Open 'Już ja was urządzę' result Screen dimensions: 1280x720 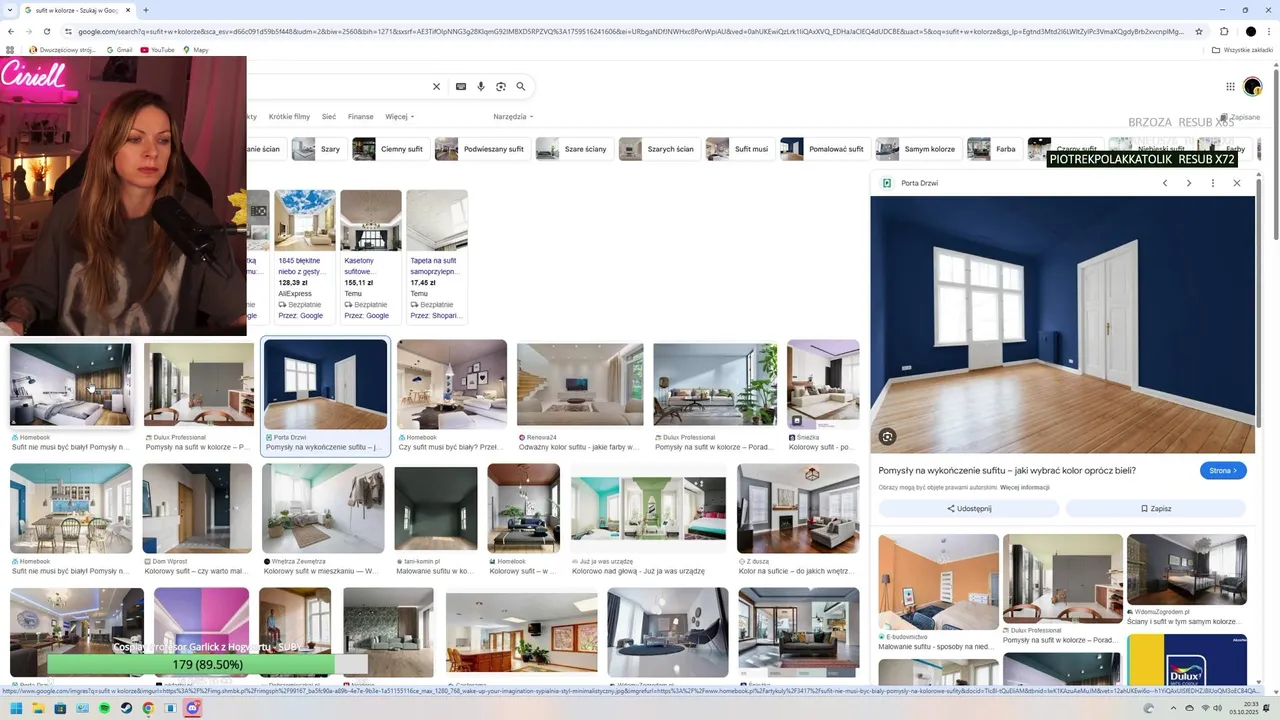click(649, 508)
